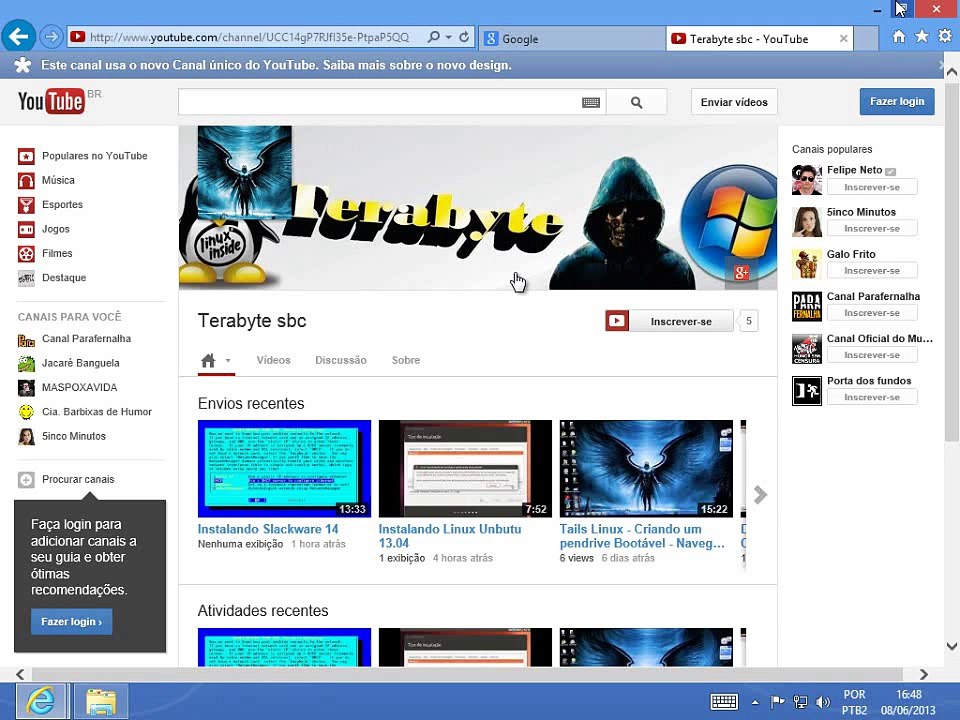Click the POR PTB2 language indicator
960x720 pixels.
point(854,702)
